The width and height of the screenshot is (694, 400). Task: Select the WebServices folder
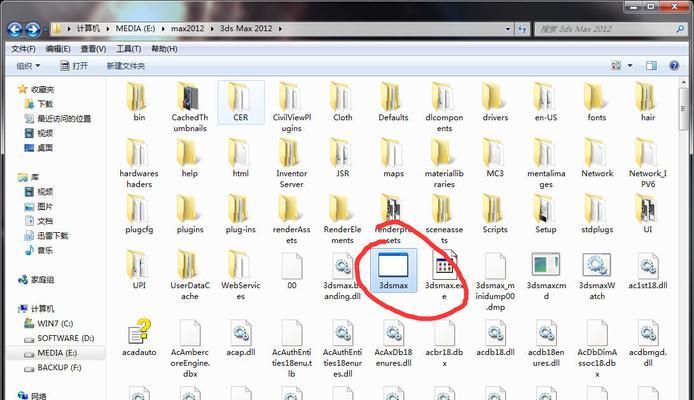tap(241, 275)
